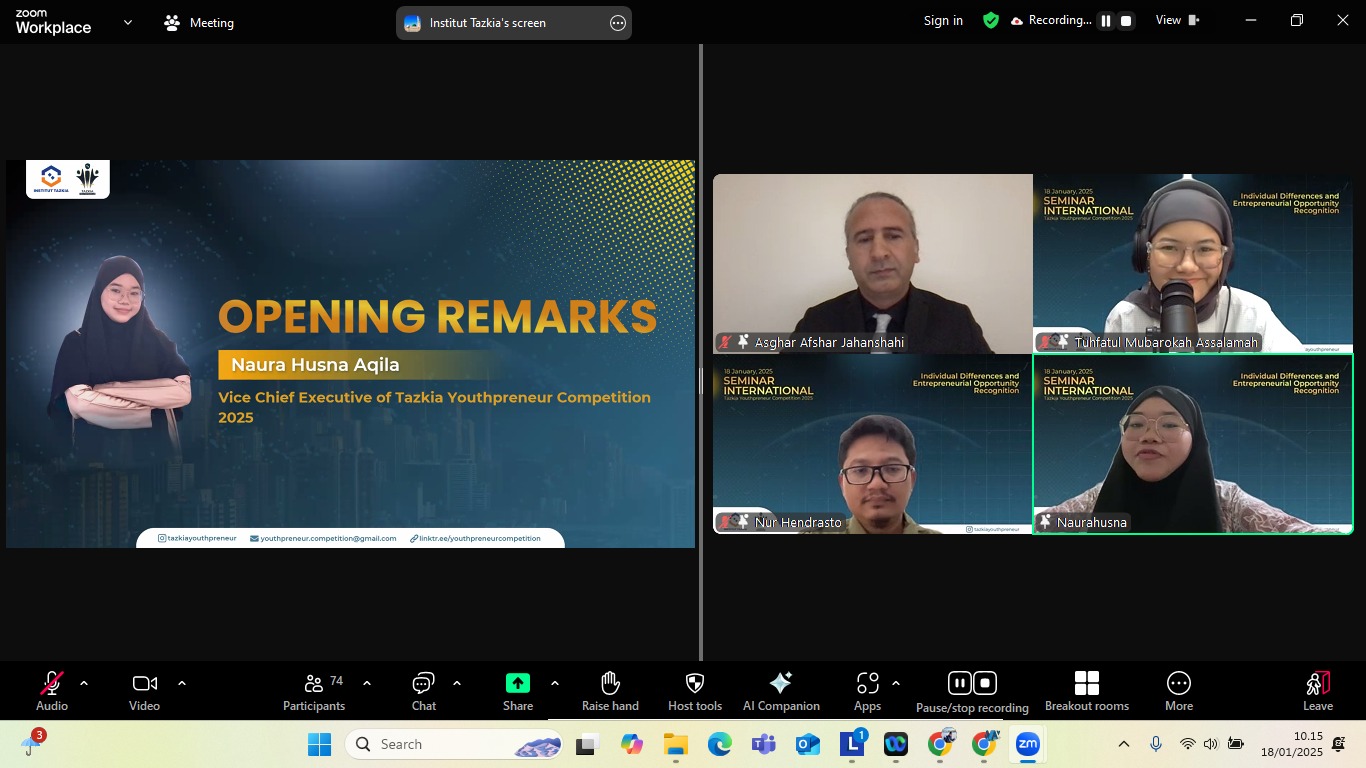
Task: Select Nur Hendrasto's video tile
Action: 873,444
